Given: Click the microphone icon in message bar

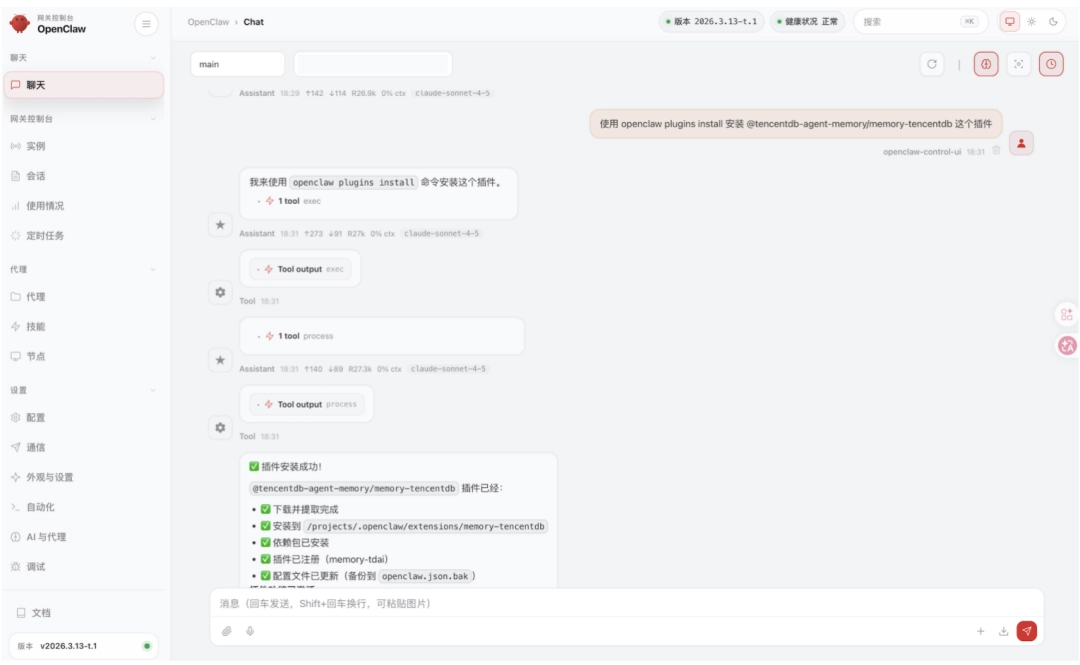Looking at the screenshot, I should pyautogui.click(x=248, y=631).
